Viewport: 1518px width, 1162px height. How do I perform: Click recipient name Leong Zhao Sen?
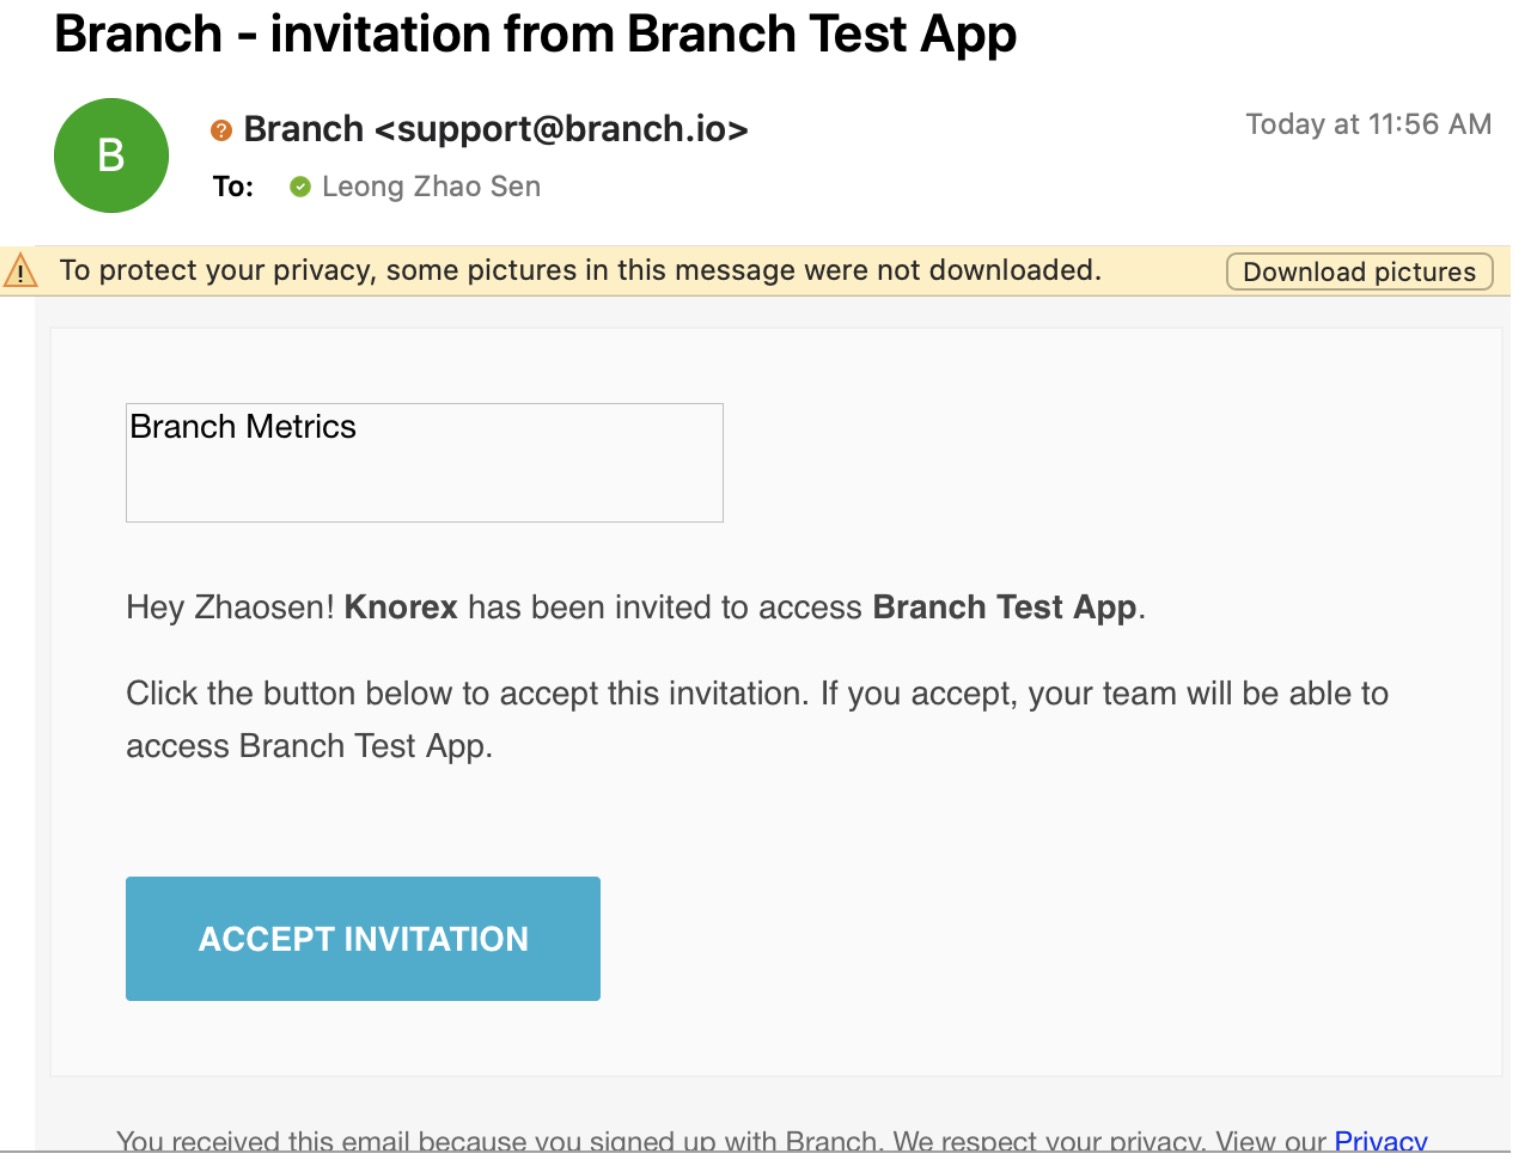click(x=431, y=187)
